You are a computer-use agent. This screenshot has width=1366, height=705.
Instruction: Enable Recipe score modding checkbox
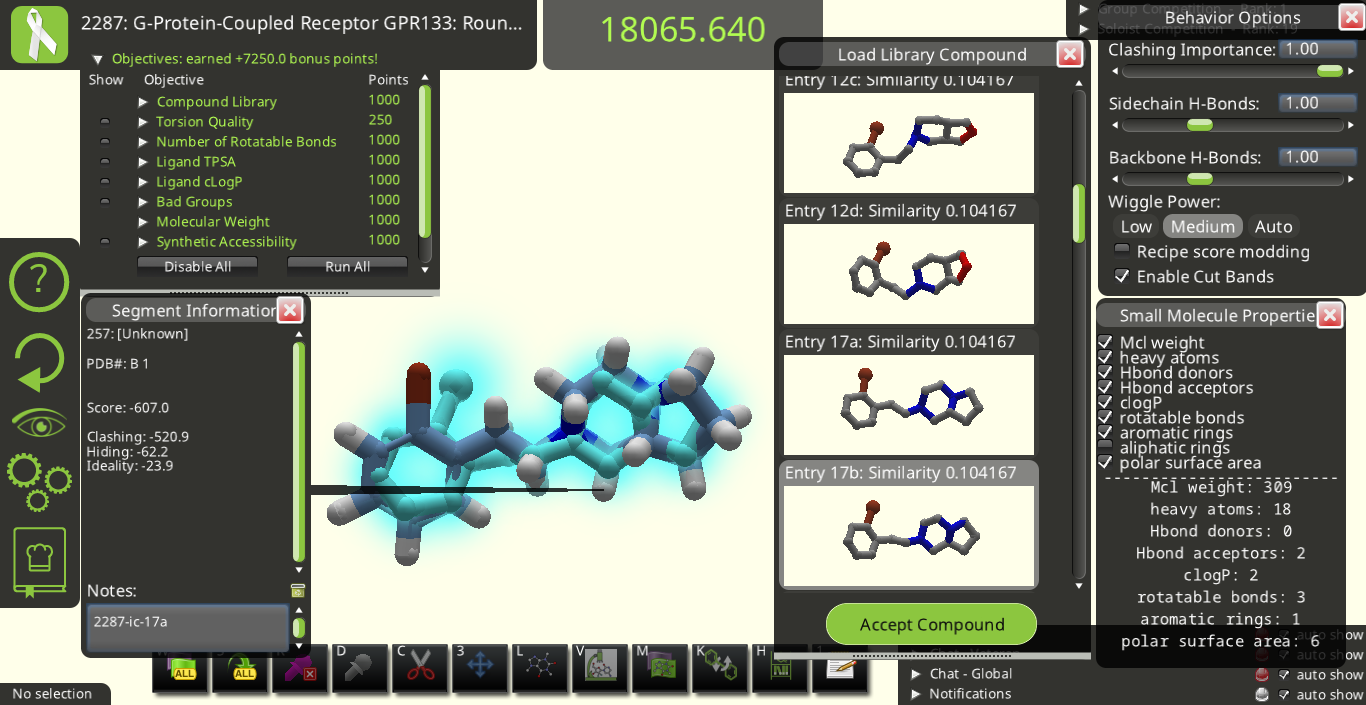pos(1122,251)
